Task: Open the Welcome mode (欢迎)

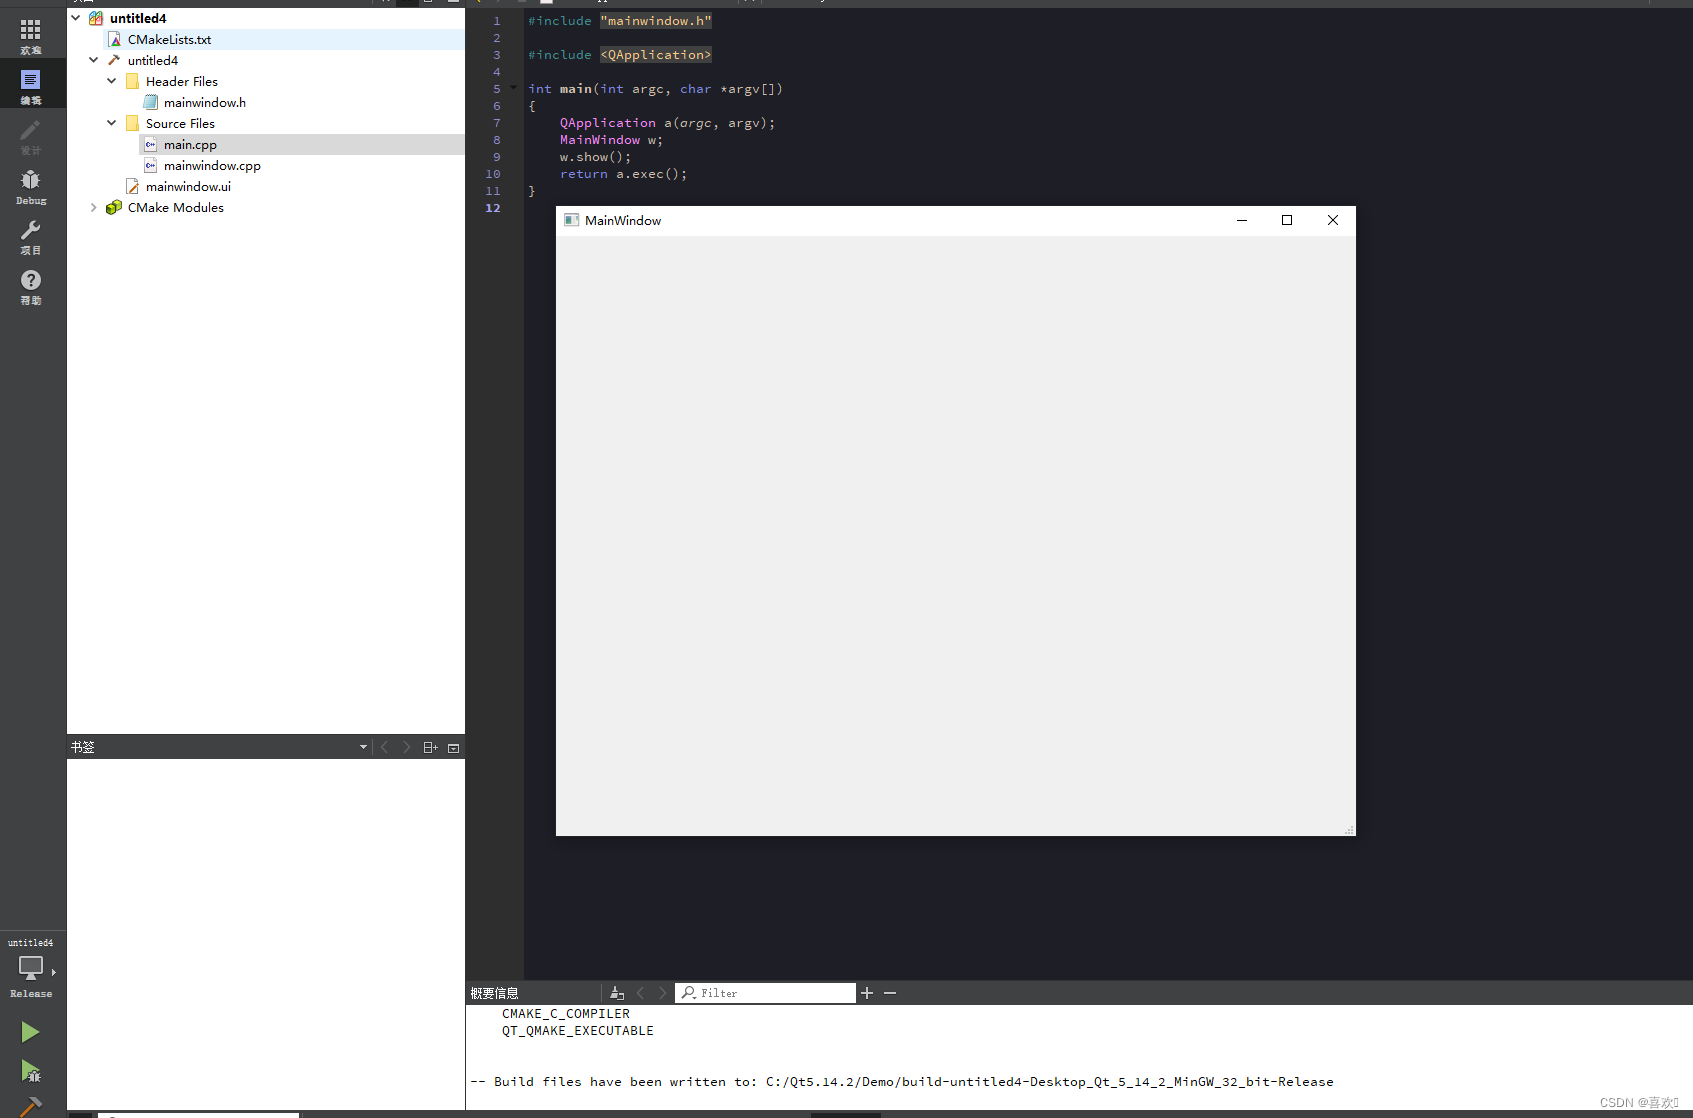Action: 30,33
